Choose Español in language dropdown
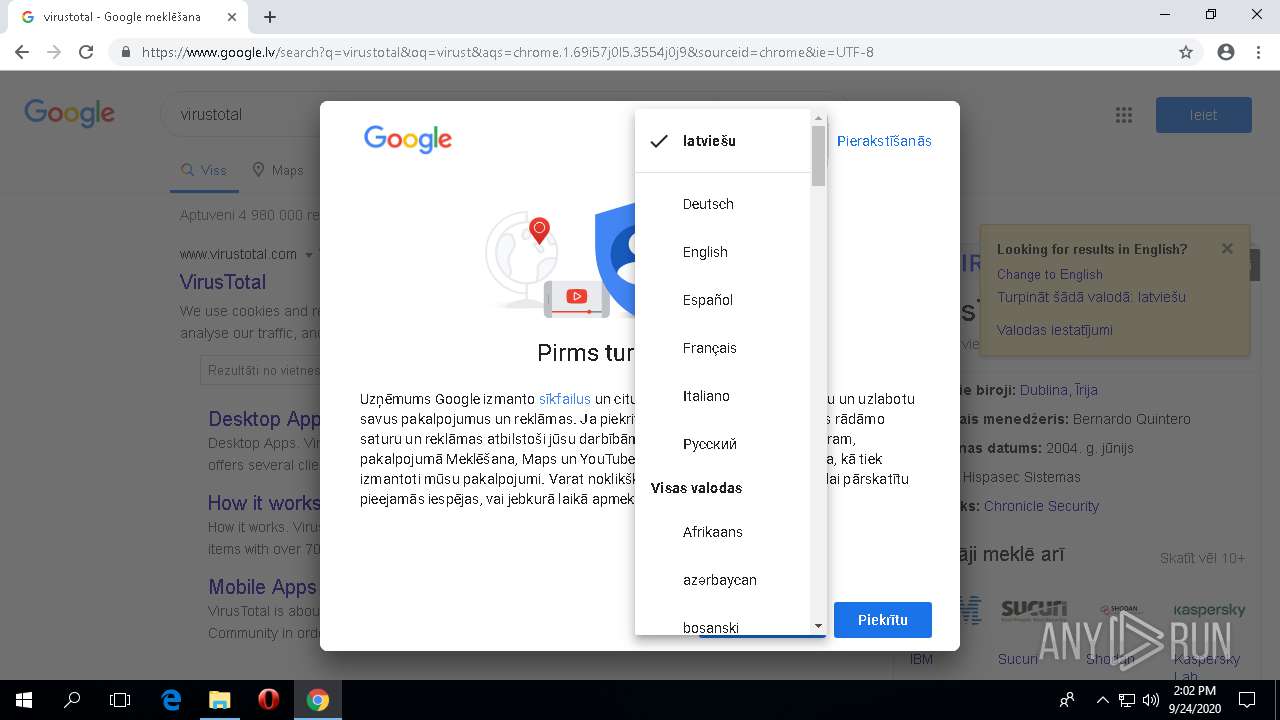This screenshot has height=720, width=1280. (723, 300)
